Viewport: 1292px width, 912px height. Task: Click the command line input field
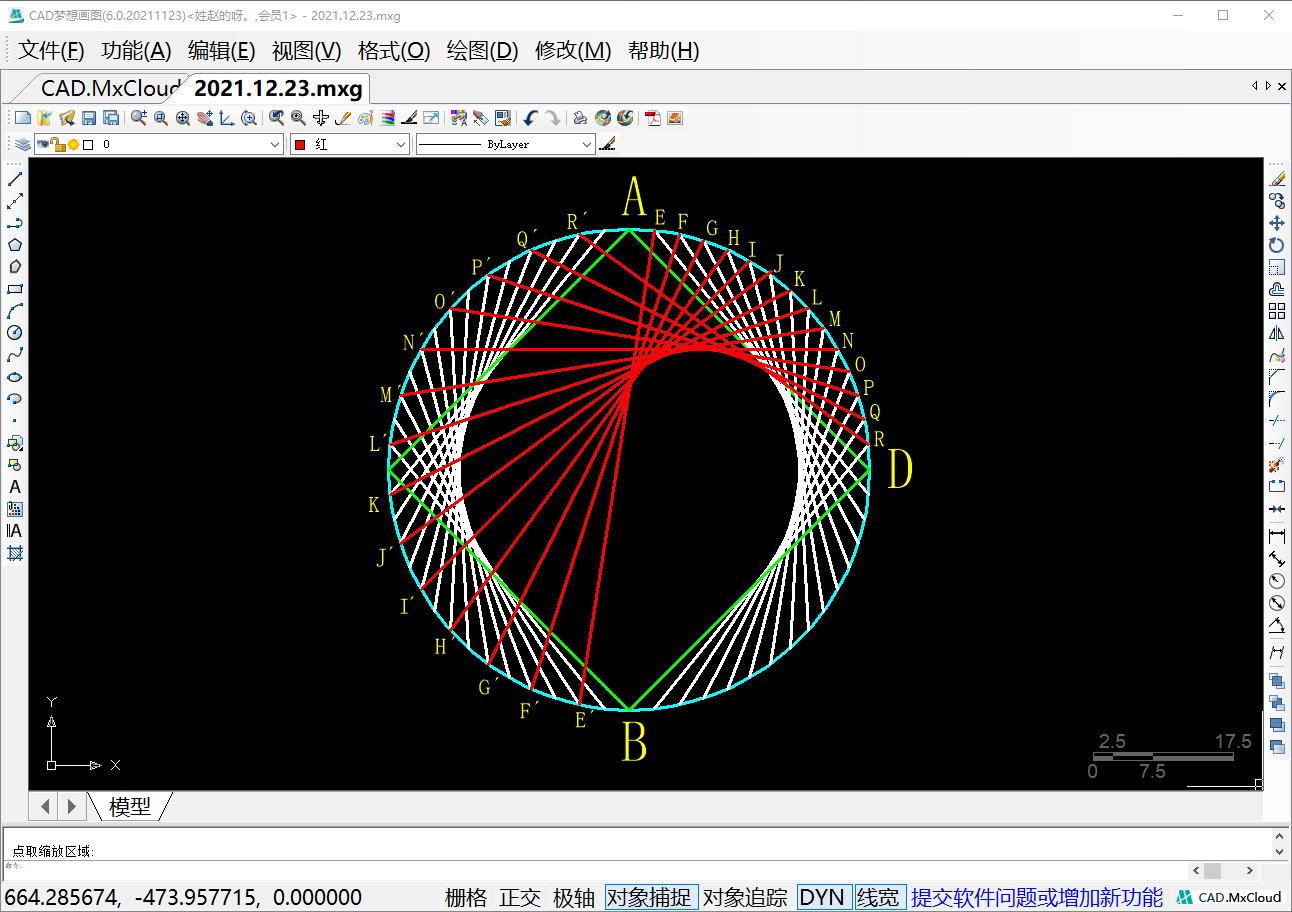pyautogui.click(x=596, y=869)
